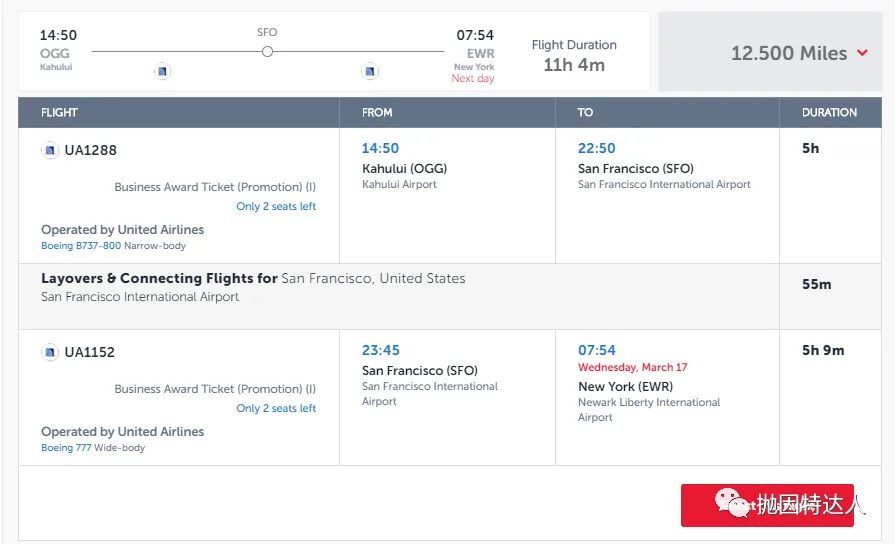Click flight number UA1152

click(90, 352)
